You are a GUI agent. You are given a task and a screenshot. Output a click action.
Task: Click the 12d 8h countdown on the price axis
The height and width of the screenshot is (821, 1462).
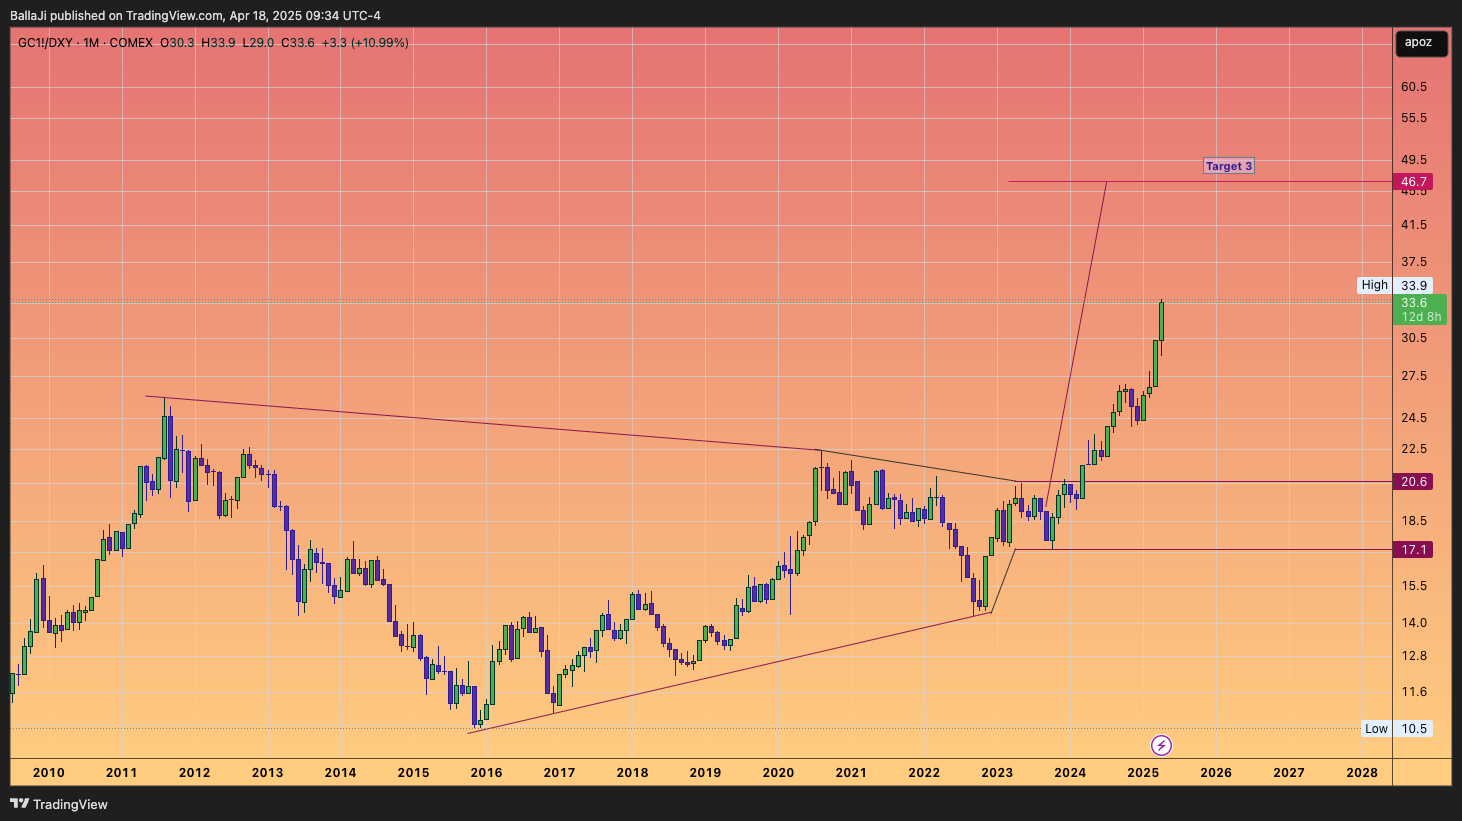[x=1420, y=317]
